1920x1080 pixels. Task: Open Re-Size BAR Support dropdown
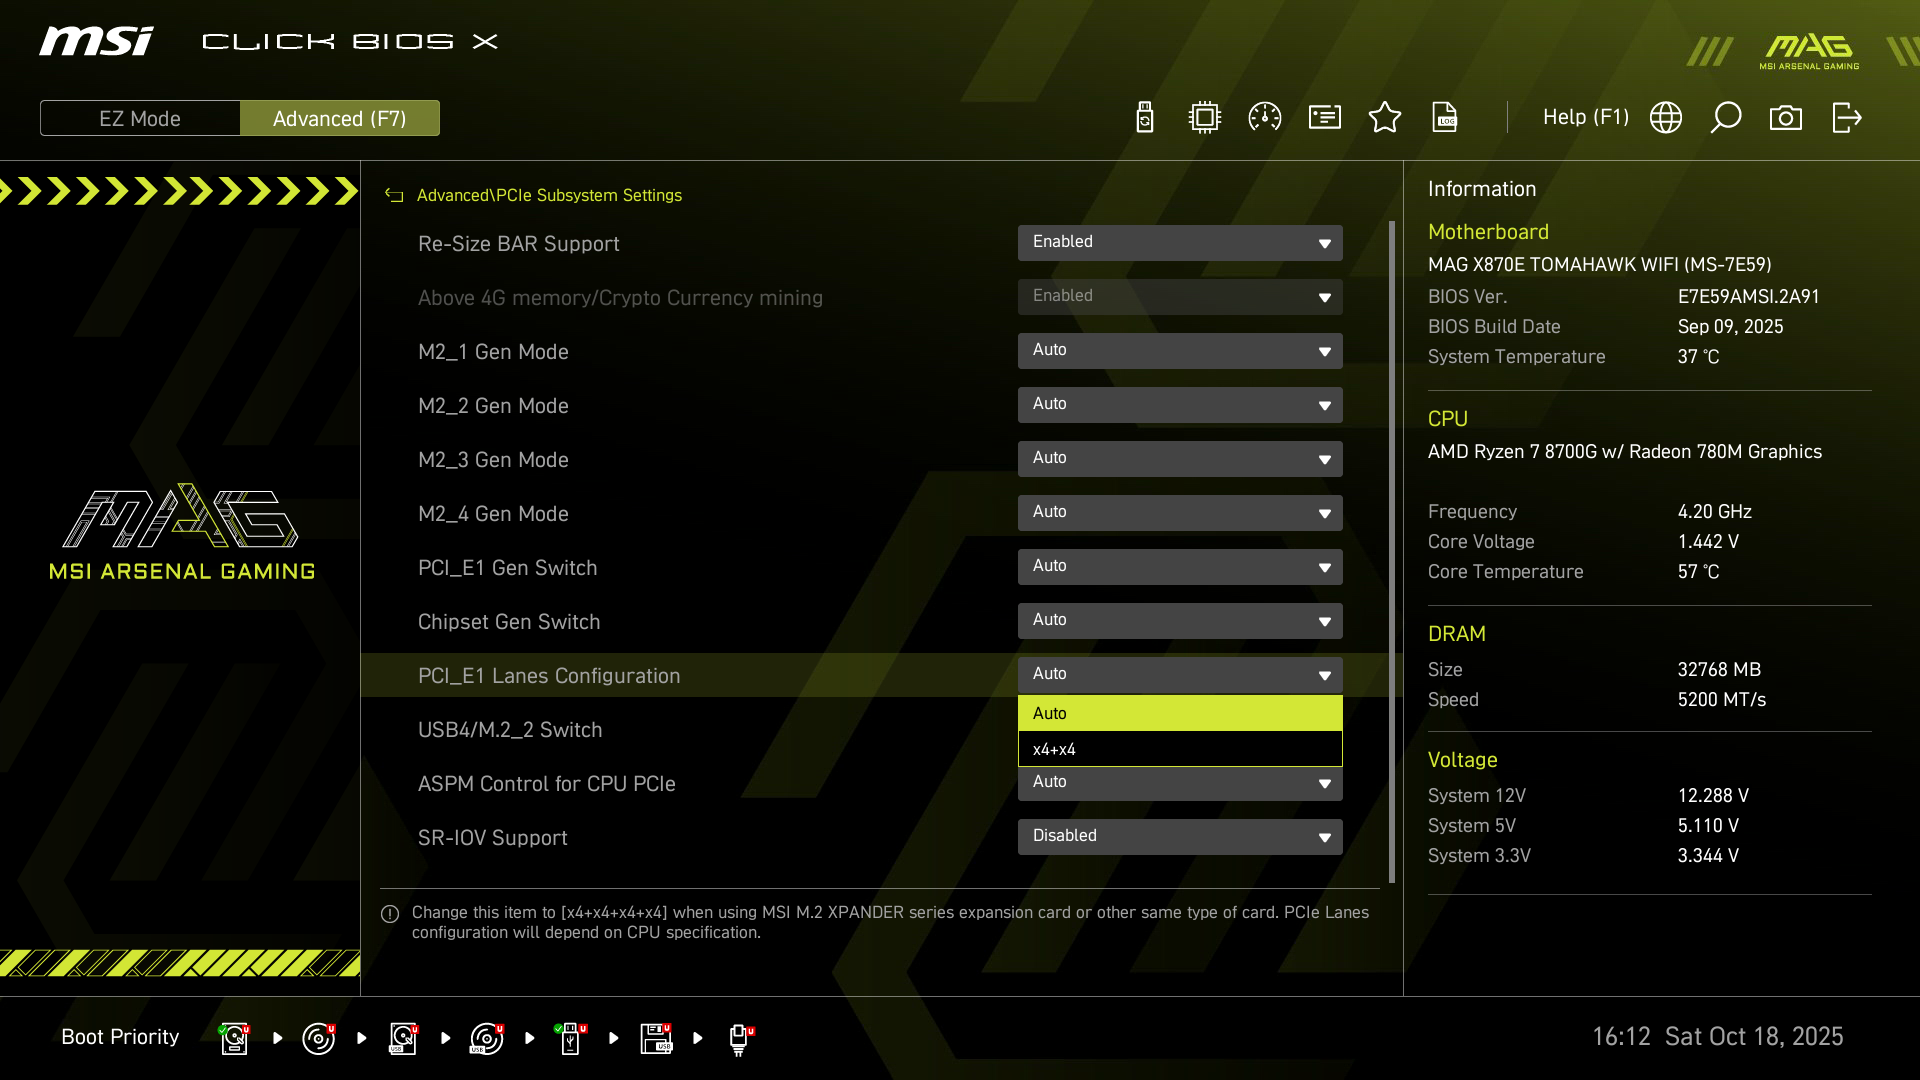[x=1180, y=243]
